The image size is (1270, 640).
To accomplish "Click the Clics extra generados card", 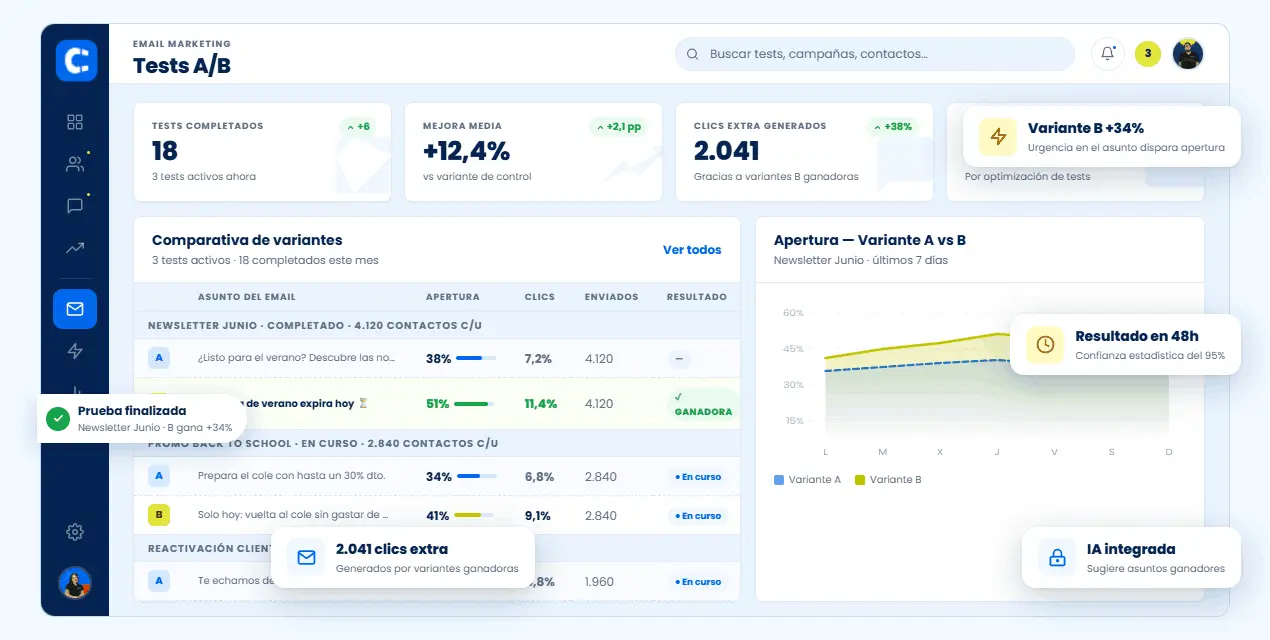I will click(x=804, y=152).
